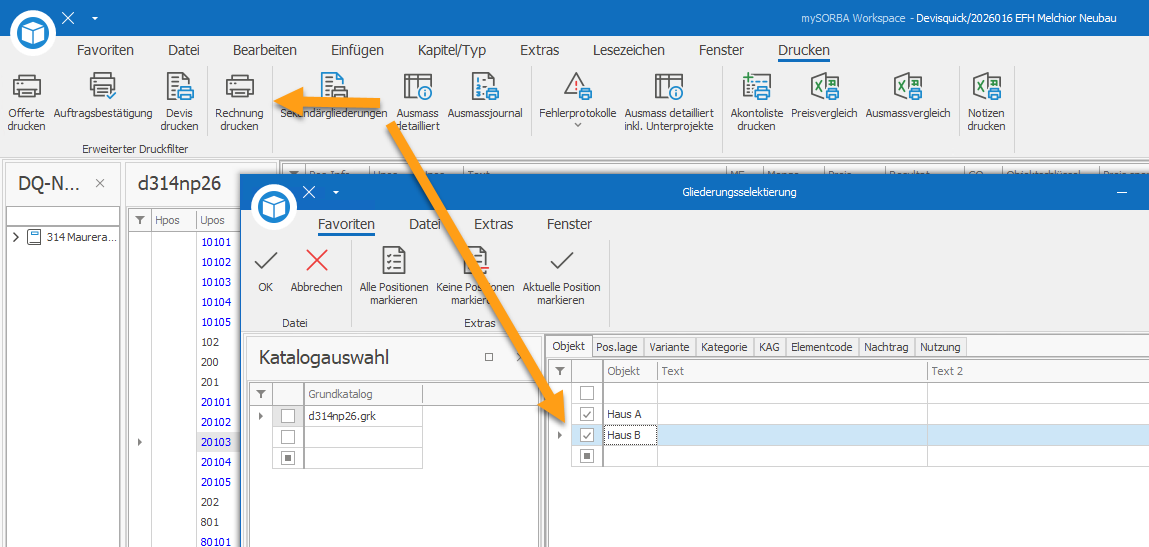Open the Kapitel/Typ ribbon tab
Viewport: 1149px width, 547px height.
pos(452,51)
